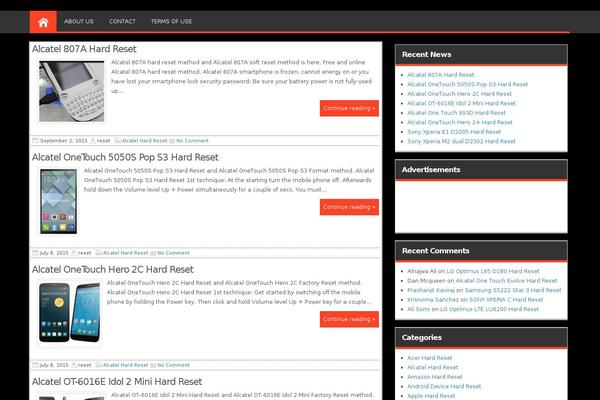Viewport: 600px width, 400px height.
Task: Open Sony Xperia E1 D2005 in Recent News
Action: [454, 132]
